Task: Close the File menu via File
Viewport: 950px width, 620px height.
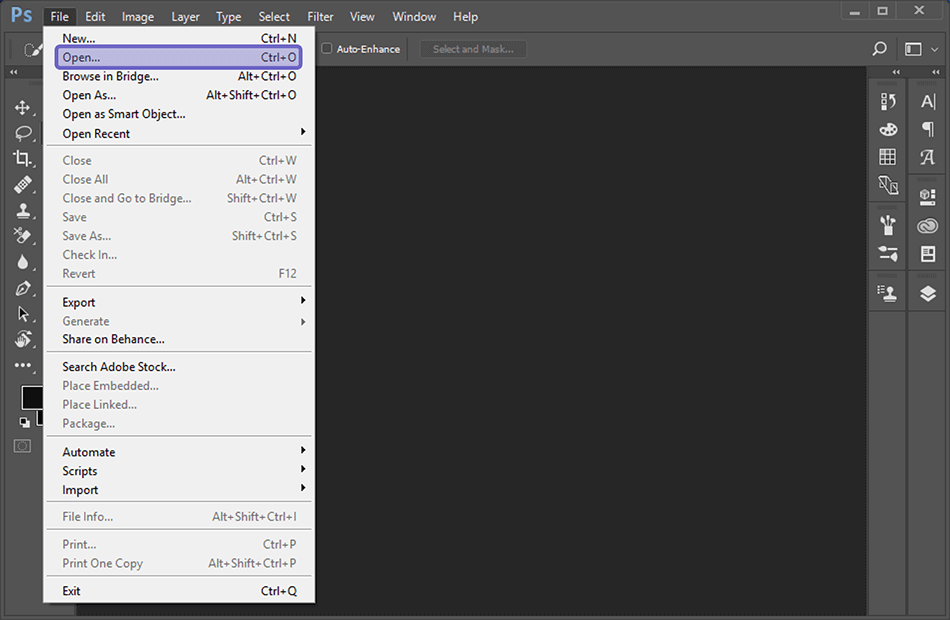Action: click(59, 16)
